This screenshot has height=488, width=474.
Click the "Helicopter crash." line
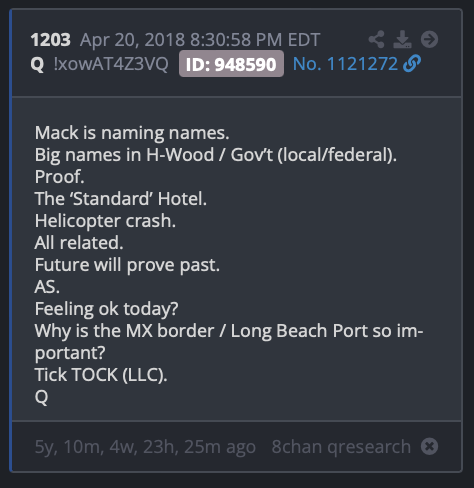(105, 221)
